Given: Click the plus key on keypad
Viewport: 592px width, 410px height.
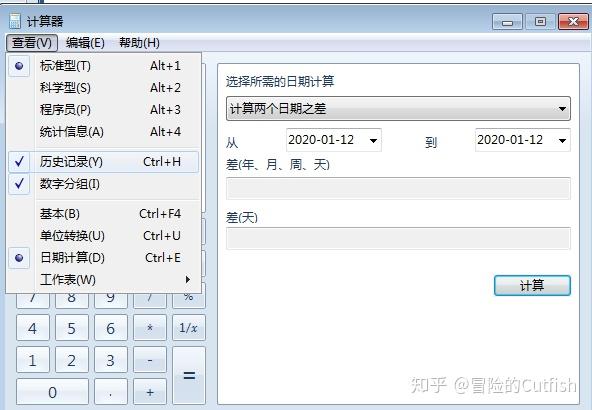Looking at the screenshot, I should click(150, 392).
